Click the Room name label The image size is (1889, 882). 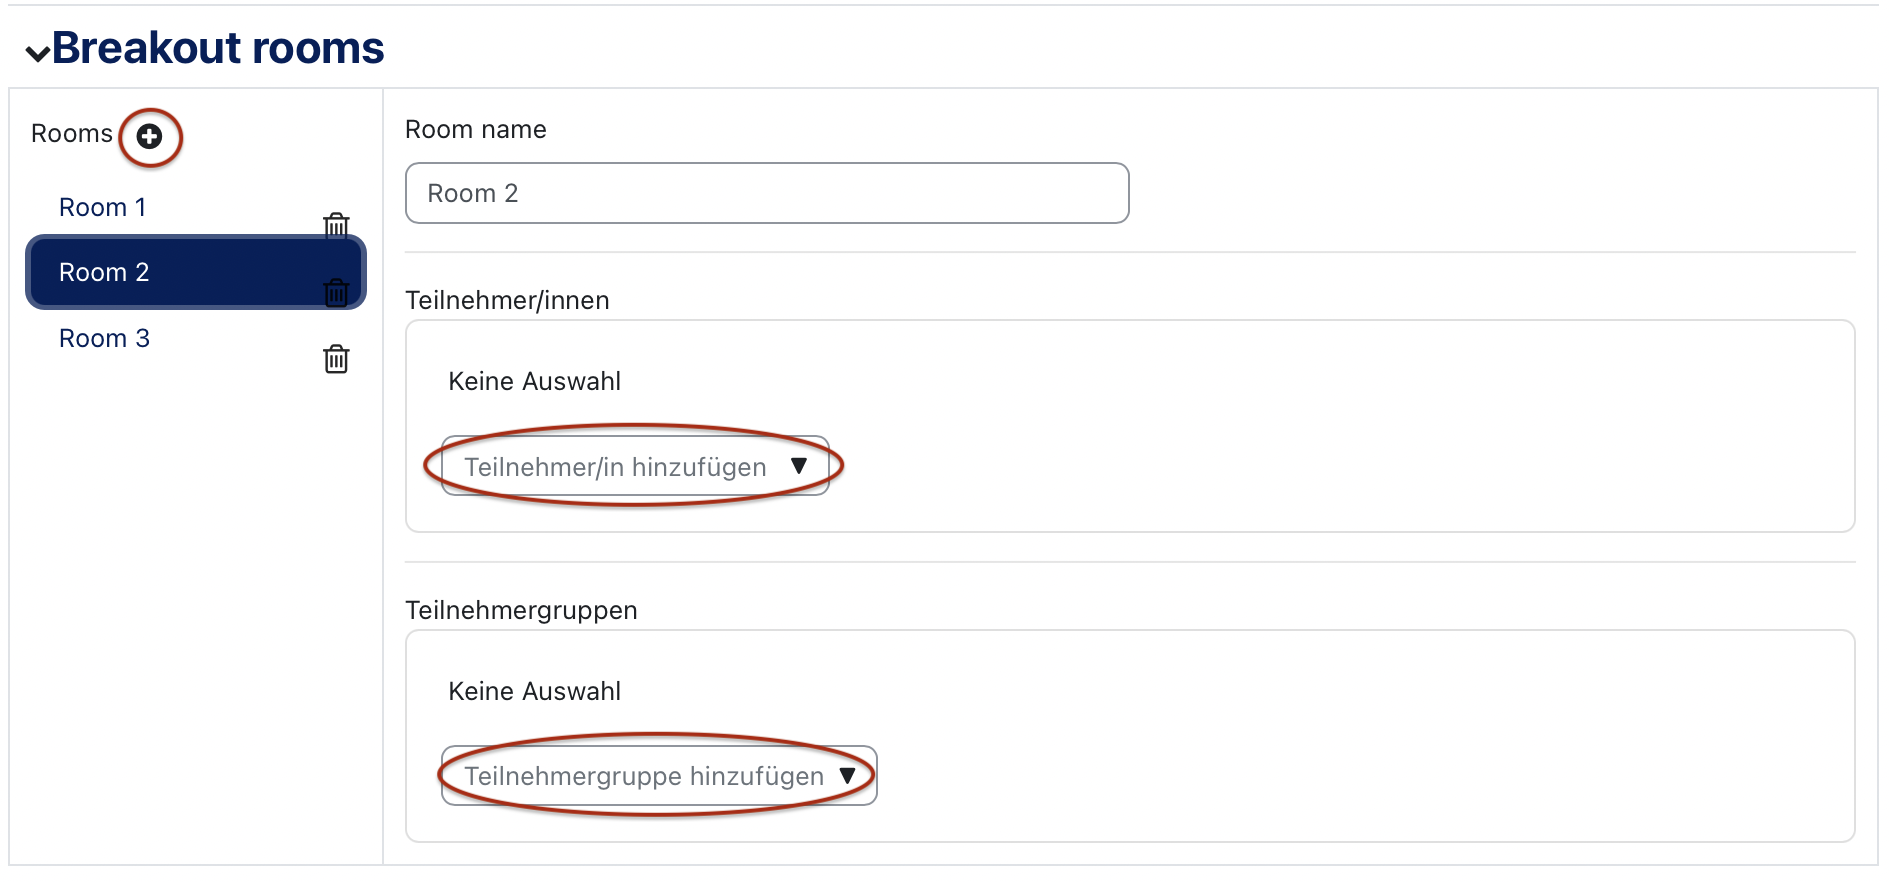475,130
